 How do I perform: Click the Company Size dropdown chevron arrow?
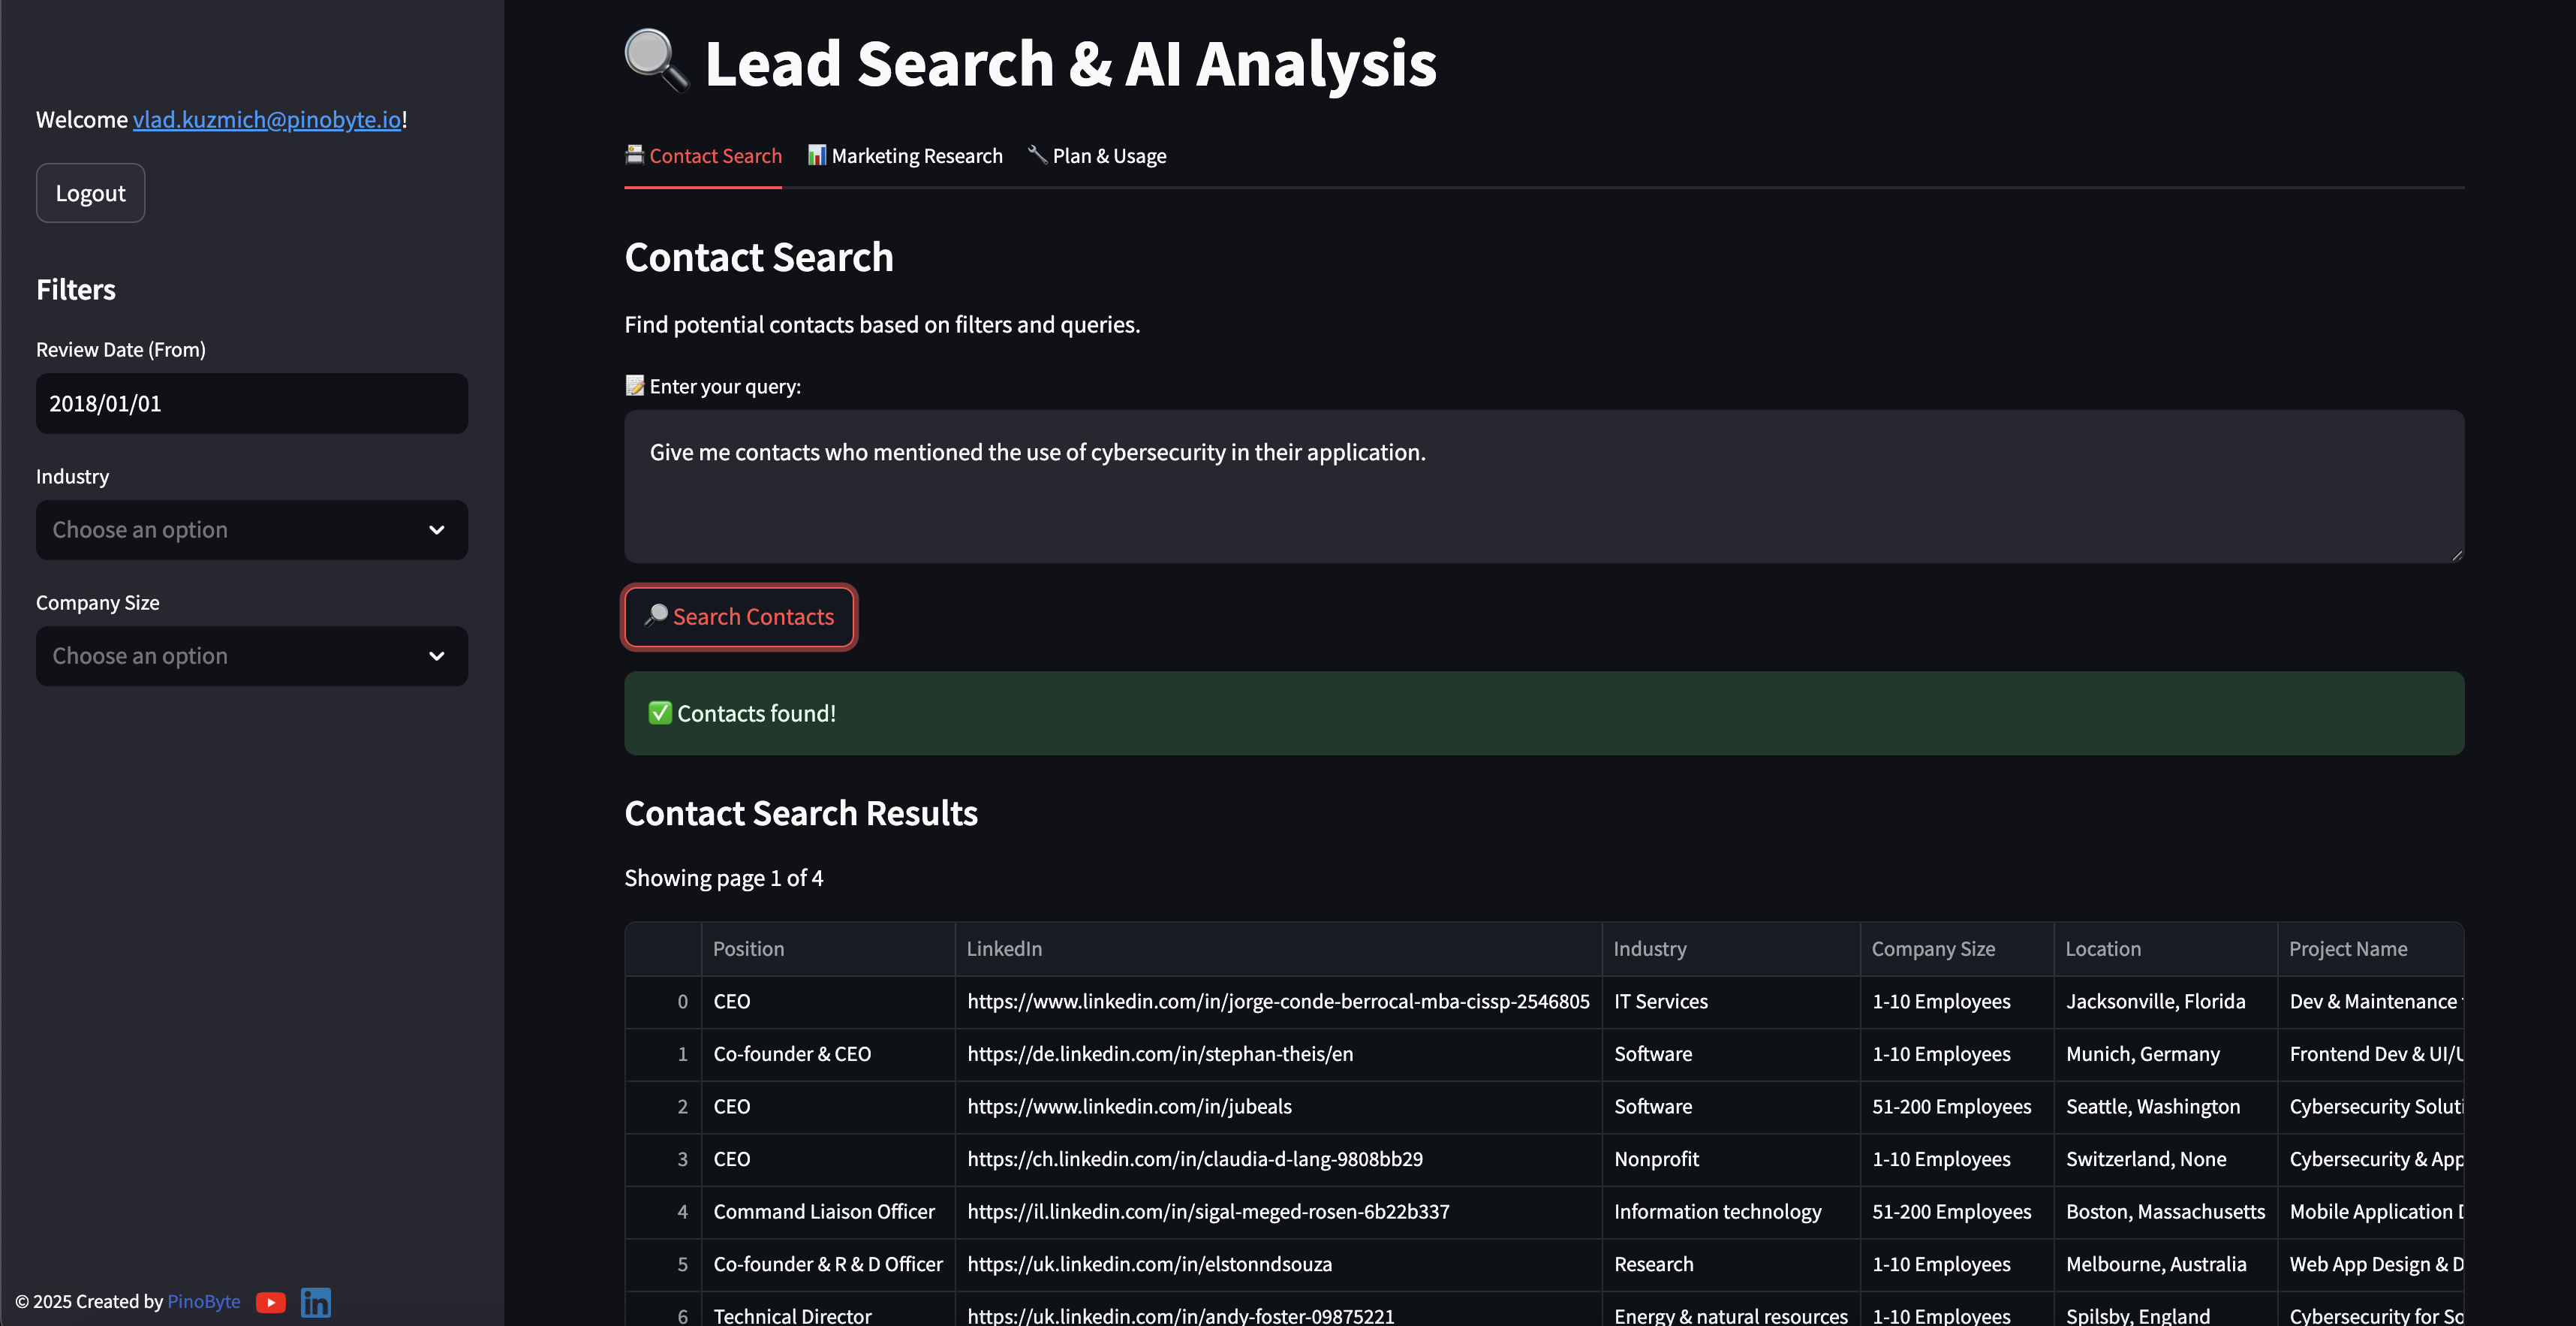pos(436,656)
